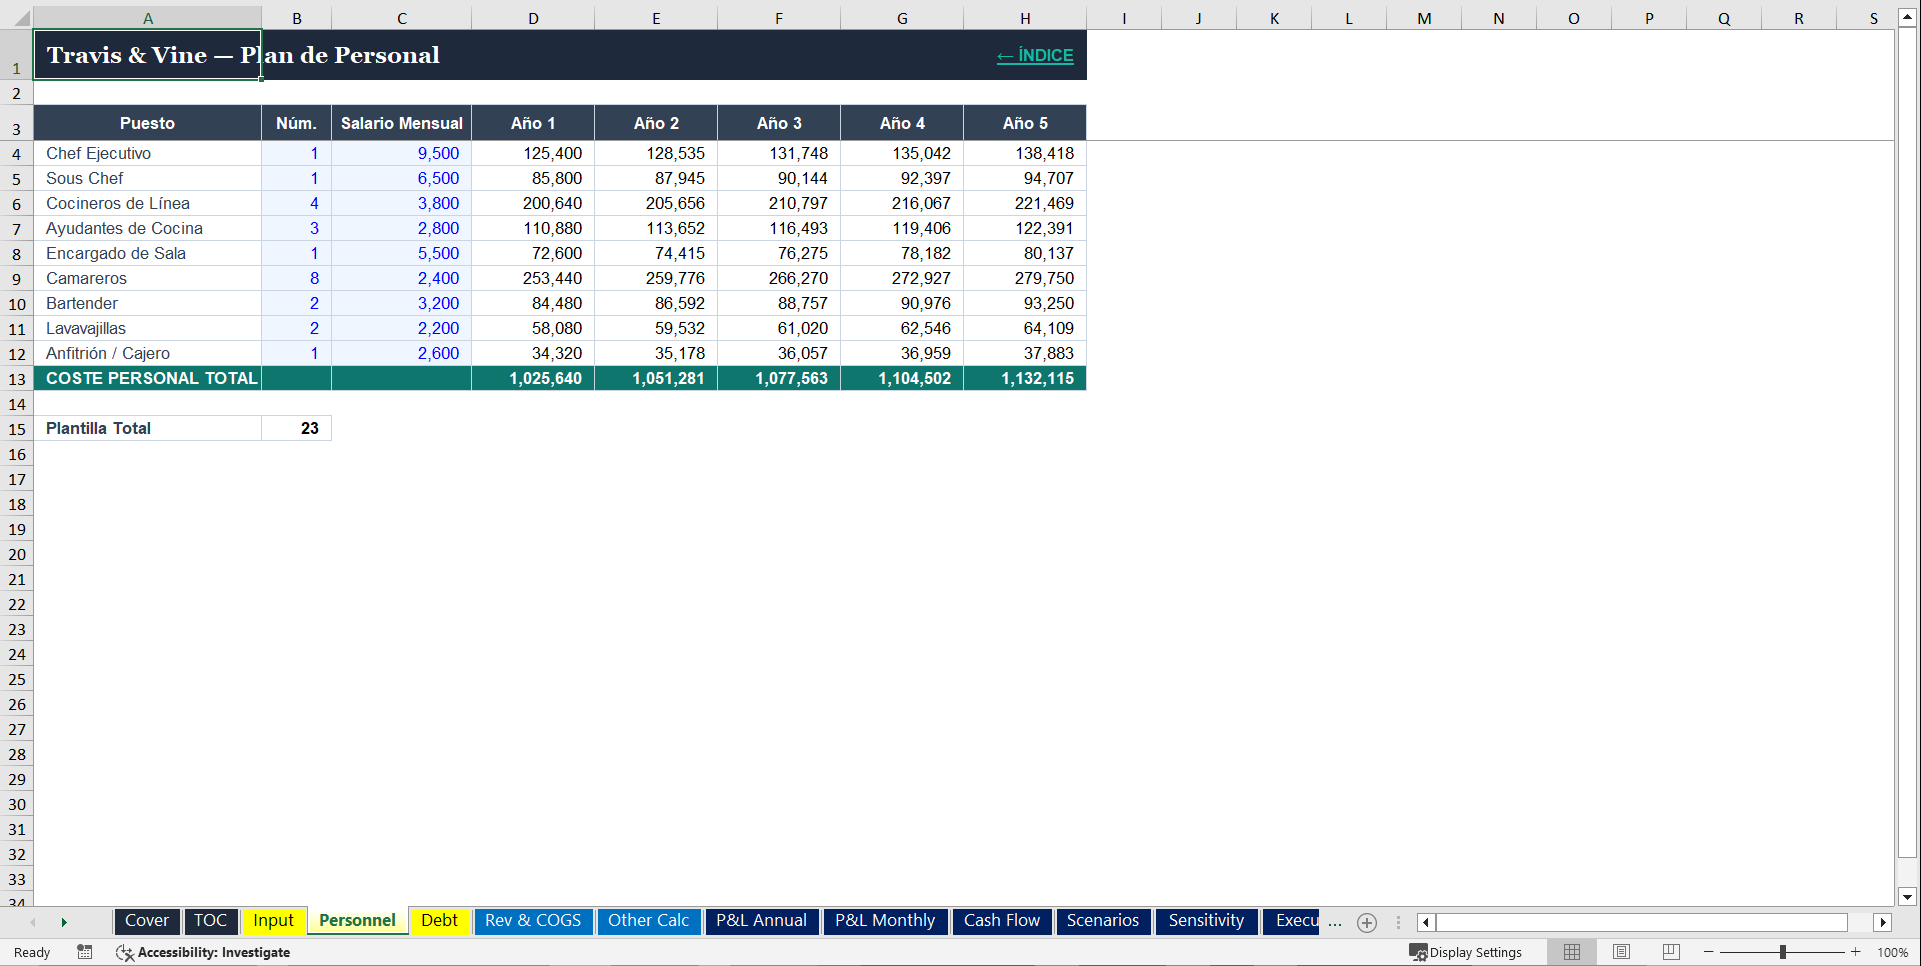Select Ayudantes de Cocina Año 1 value 110,880
The image size is (1921, 966).
[533, 228]
